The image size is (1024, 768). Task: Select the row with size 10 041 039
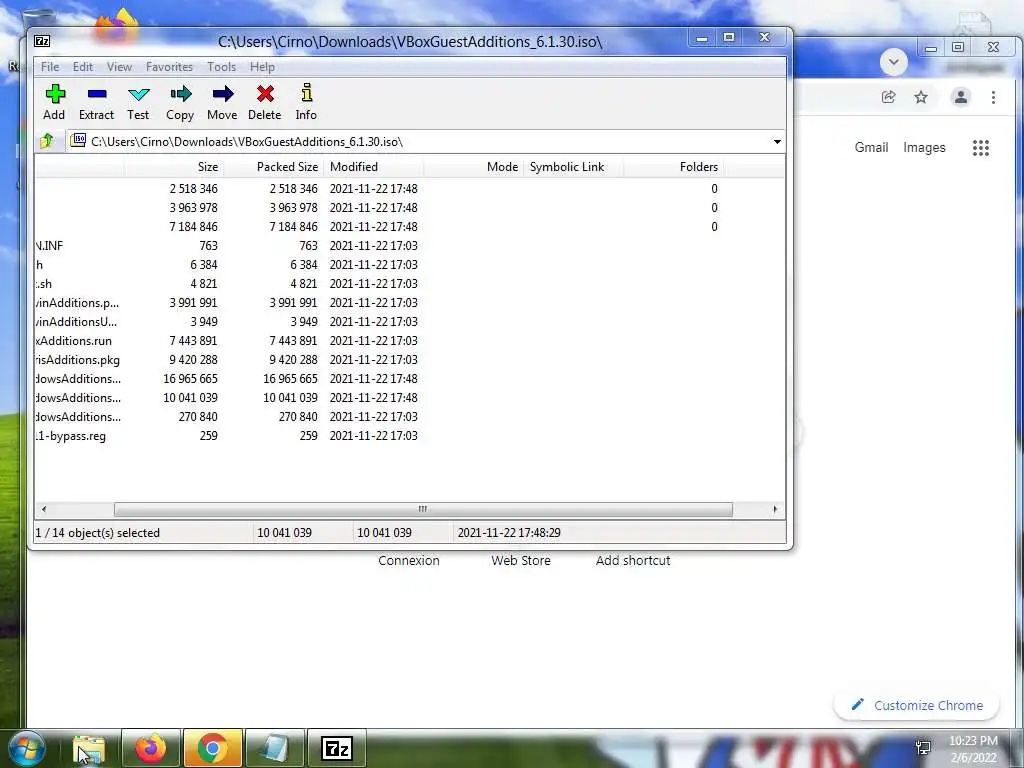[409, 398]
